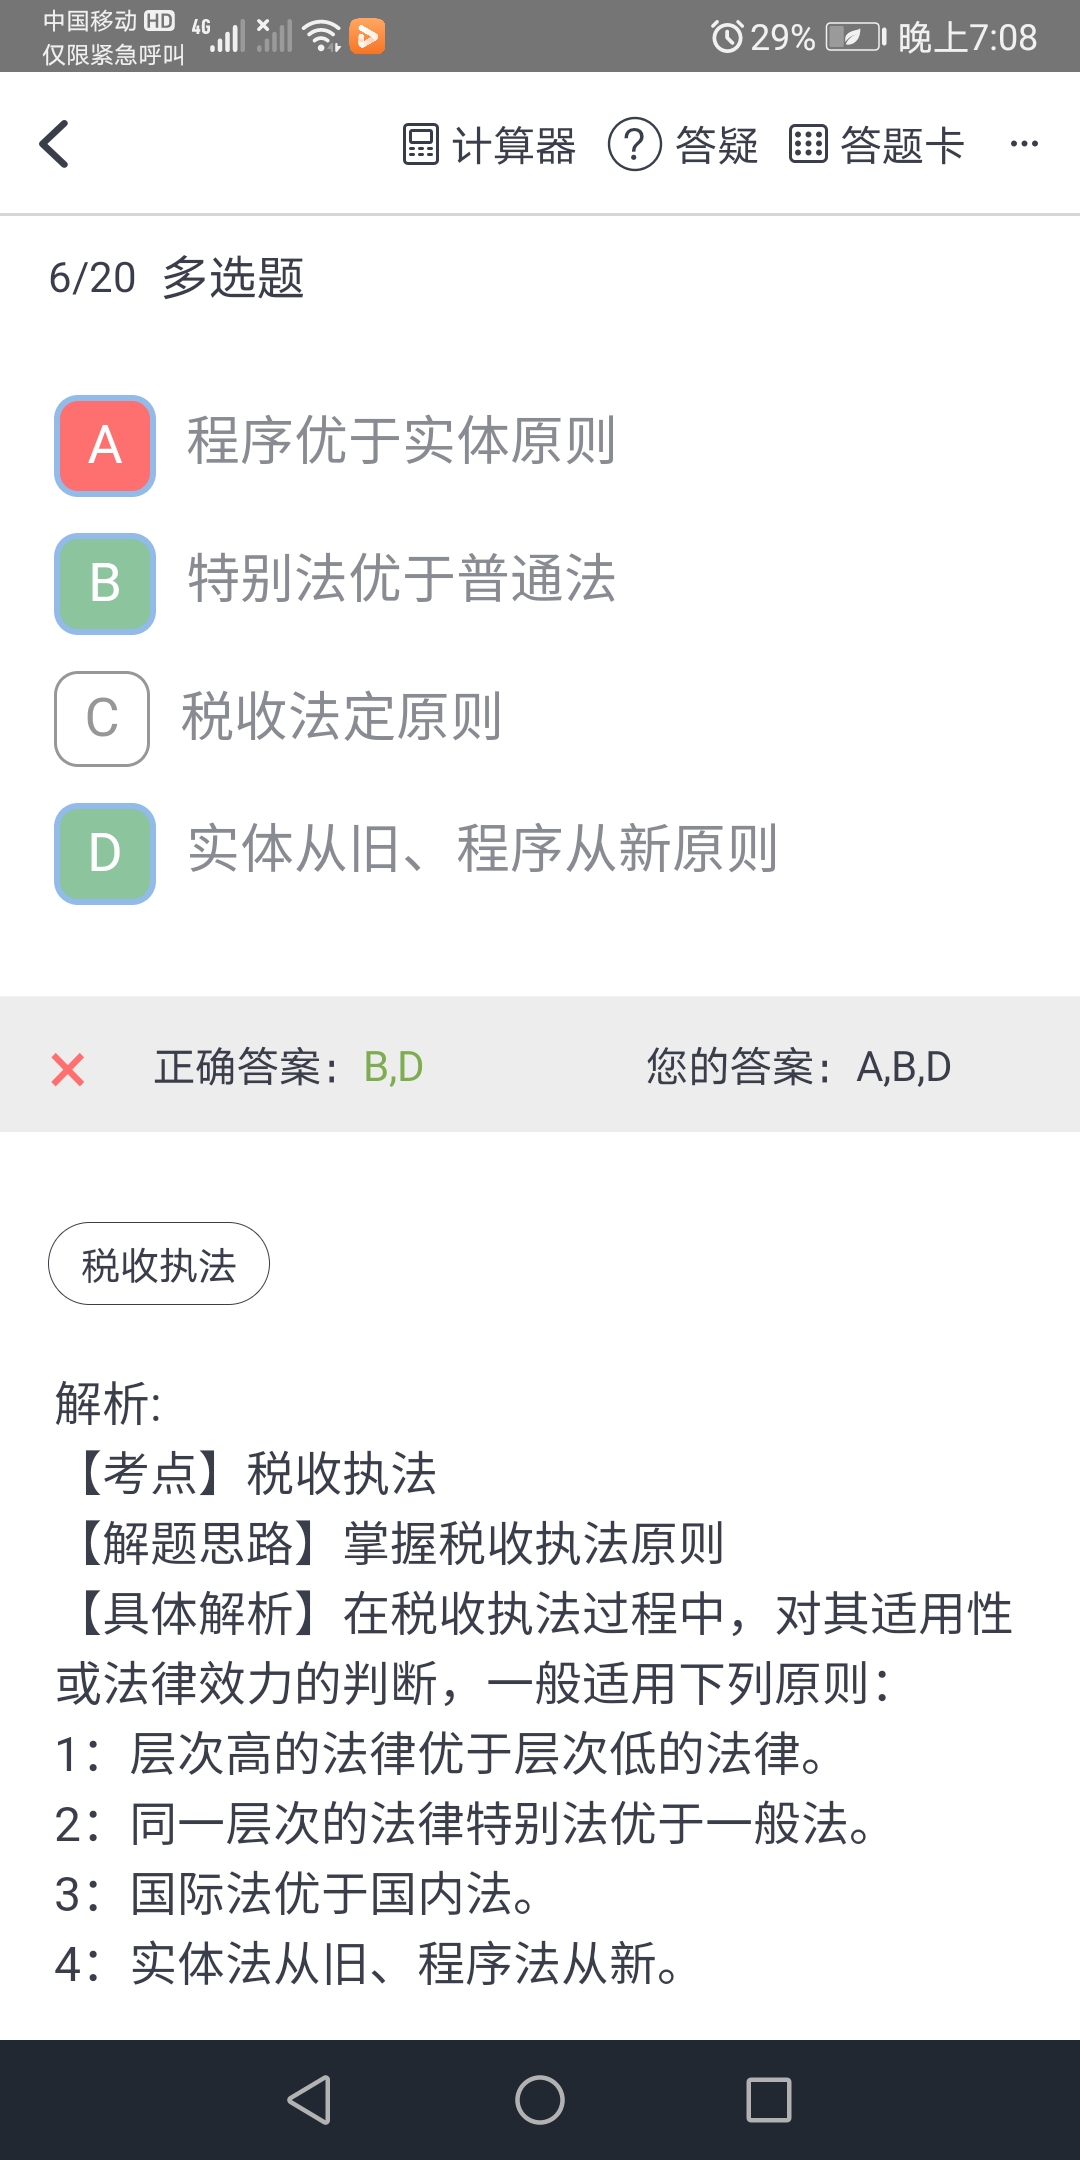The height and width of the screenshot is (2160, 1080).
Task: Toggle option B checkbox
Action: pos(105,584)
